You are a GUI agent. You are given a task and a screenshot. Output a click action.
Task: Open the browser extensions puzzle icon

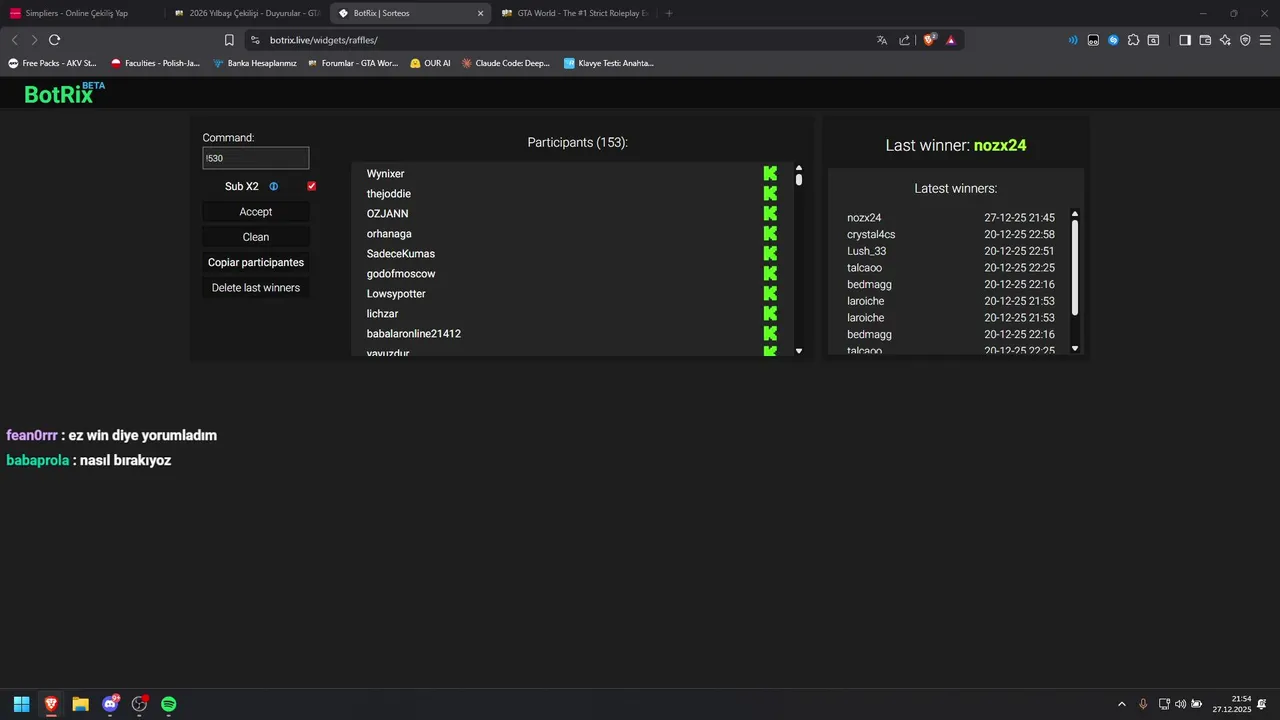coord(1133,40)
